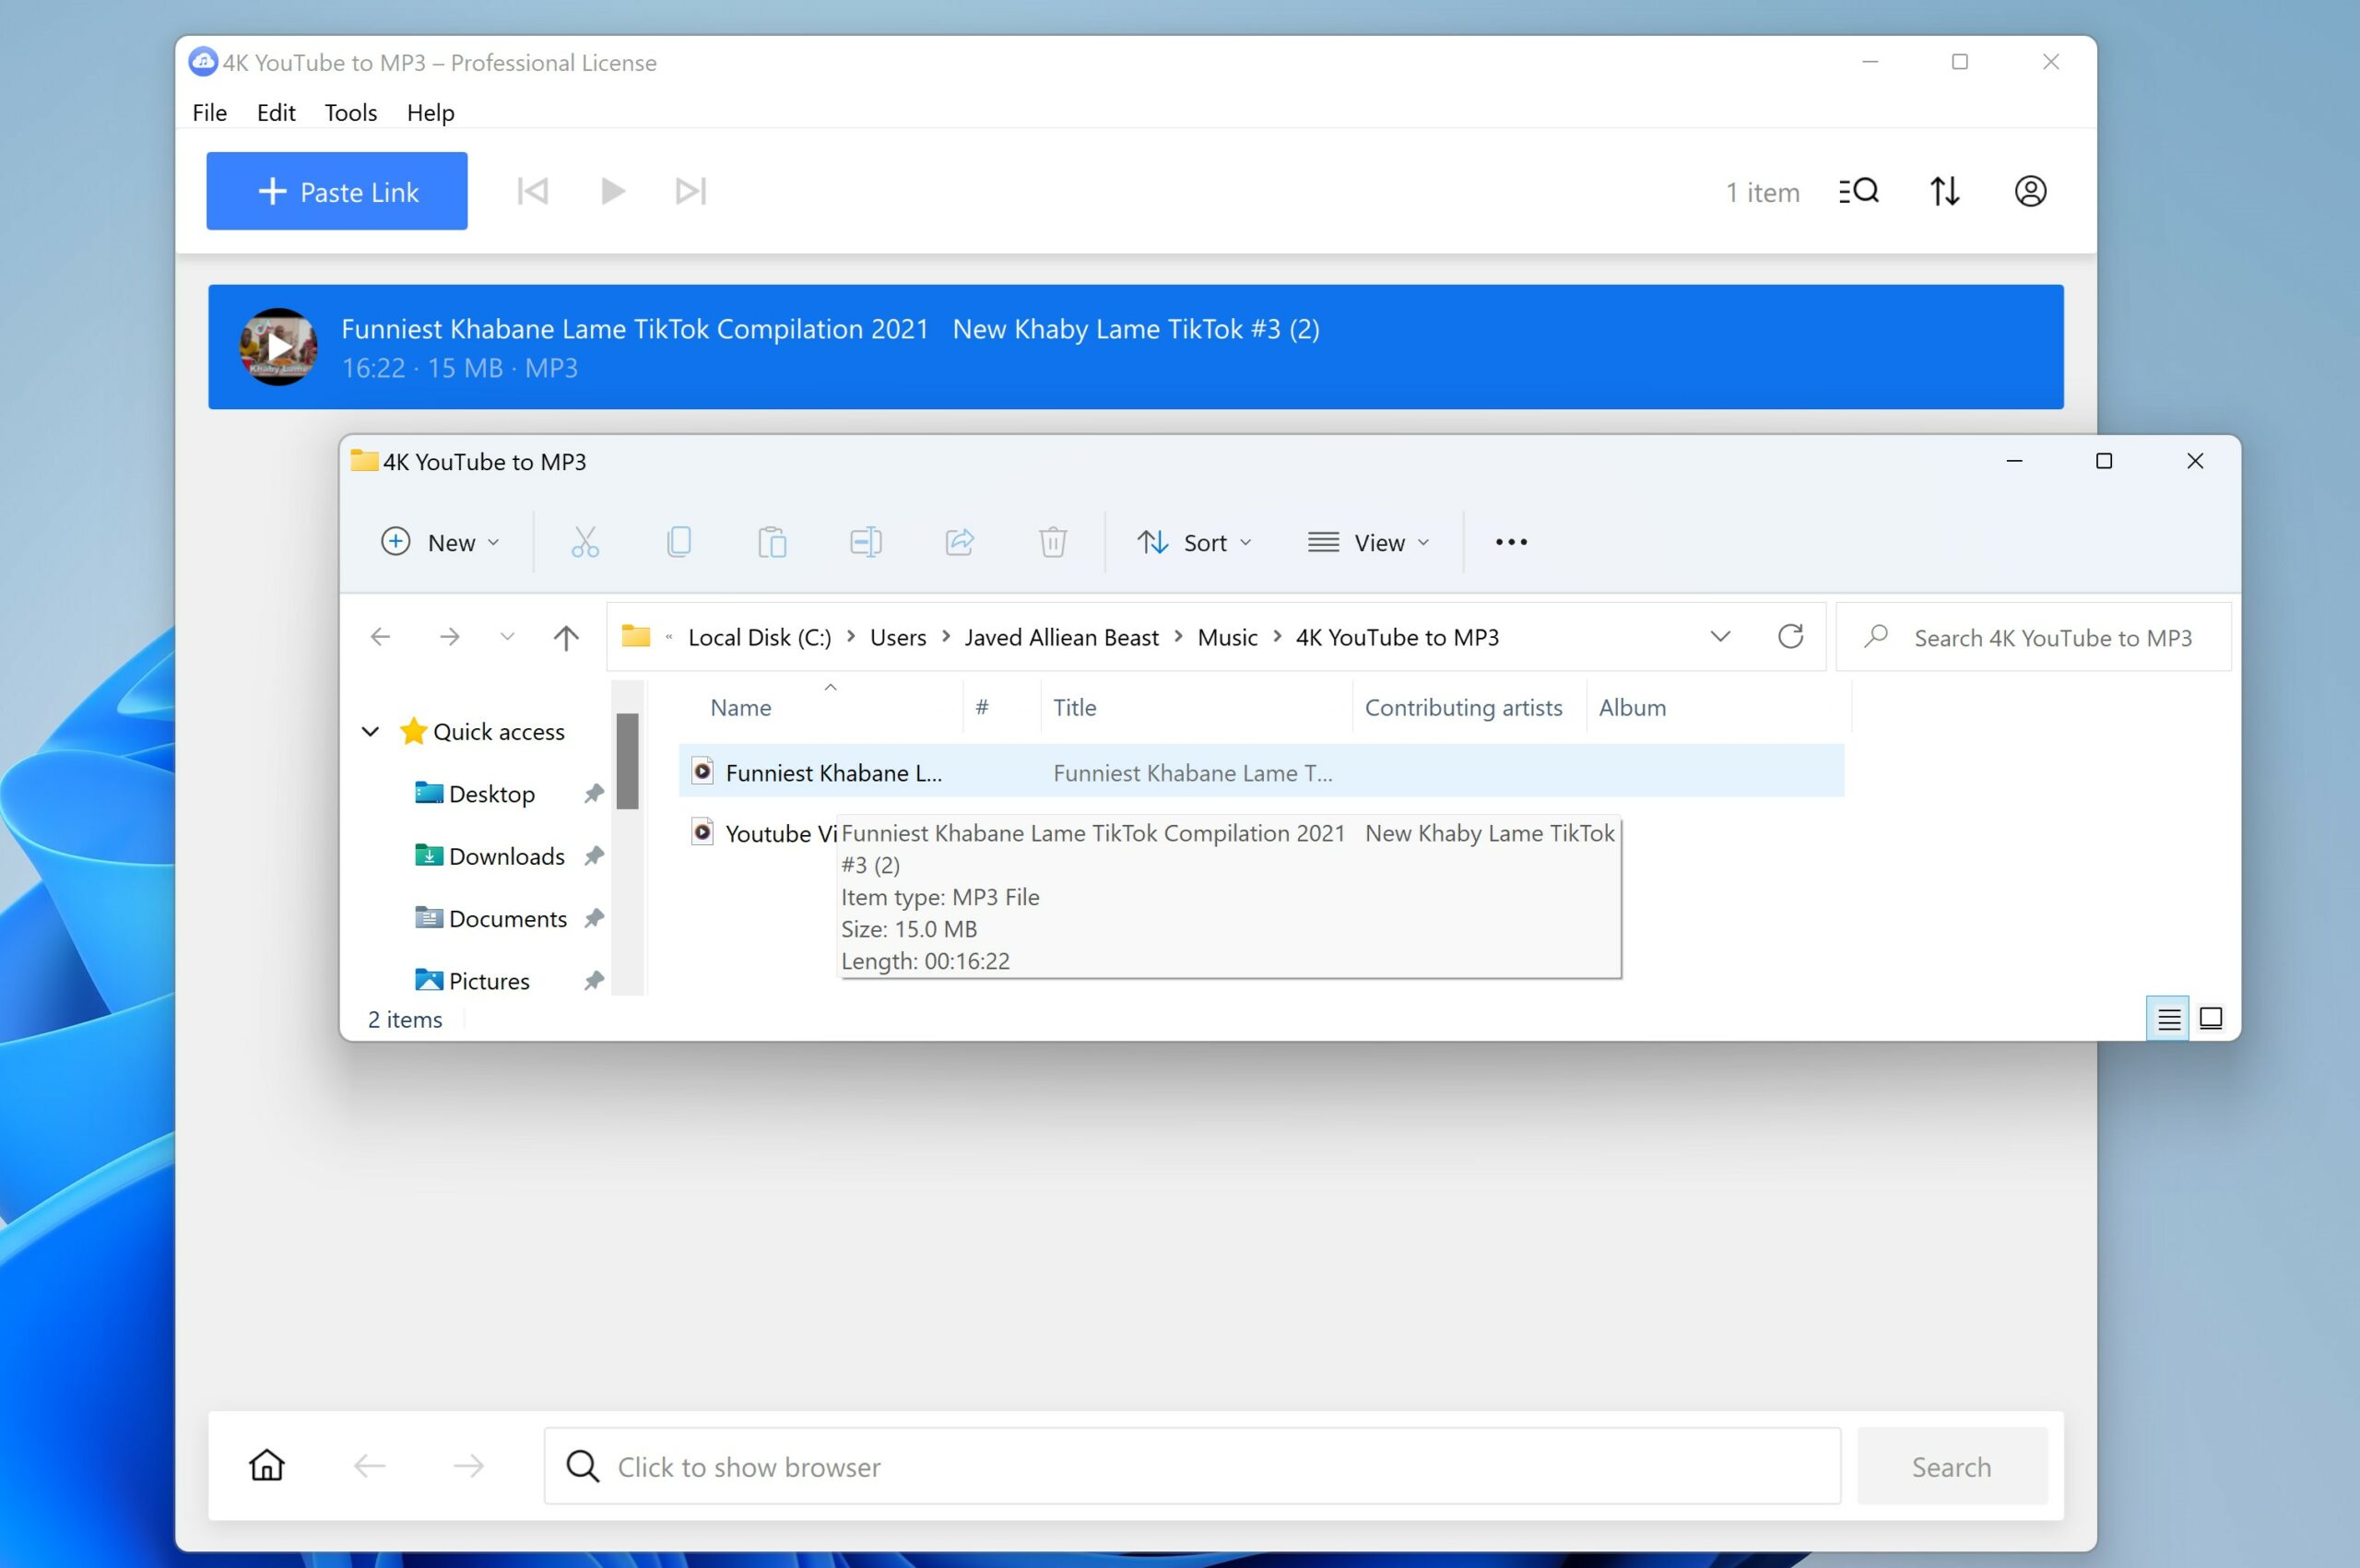Click the Copy icon in Explorer

click(679, 542)
